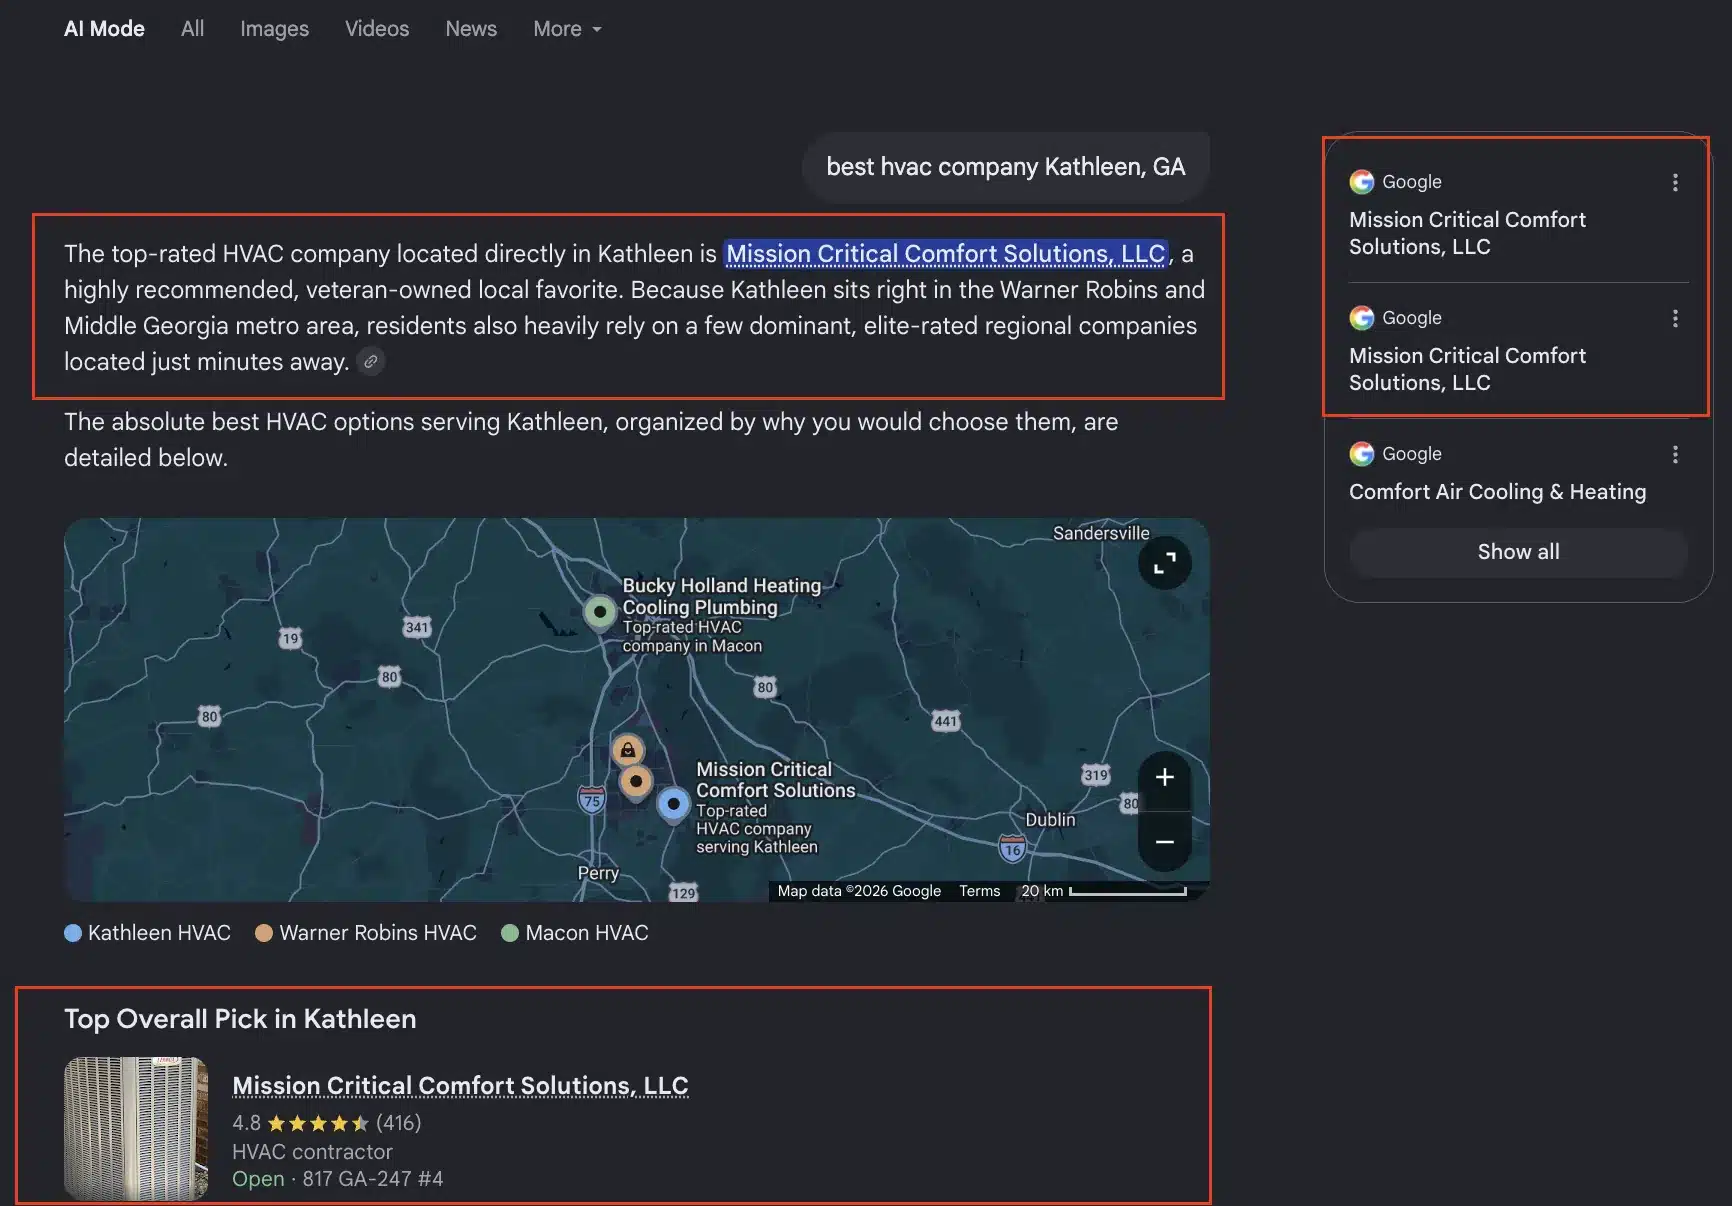Image resolution: width=1732 pixels, height=1206 pixels.
Task: Click 'Map data ©2026 Google' text
Action: pos(859,891)
